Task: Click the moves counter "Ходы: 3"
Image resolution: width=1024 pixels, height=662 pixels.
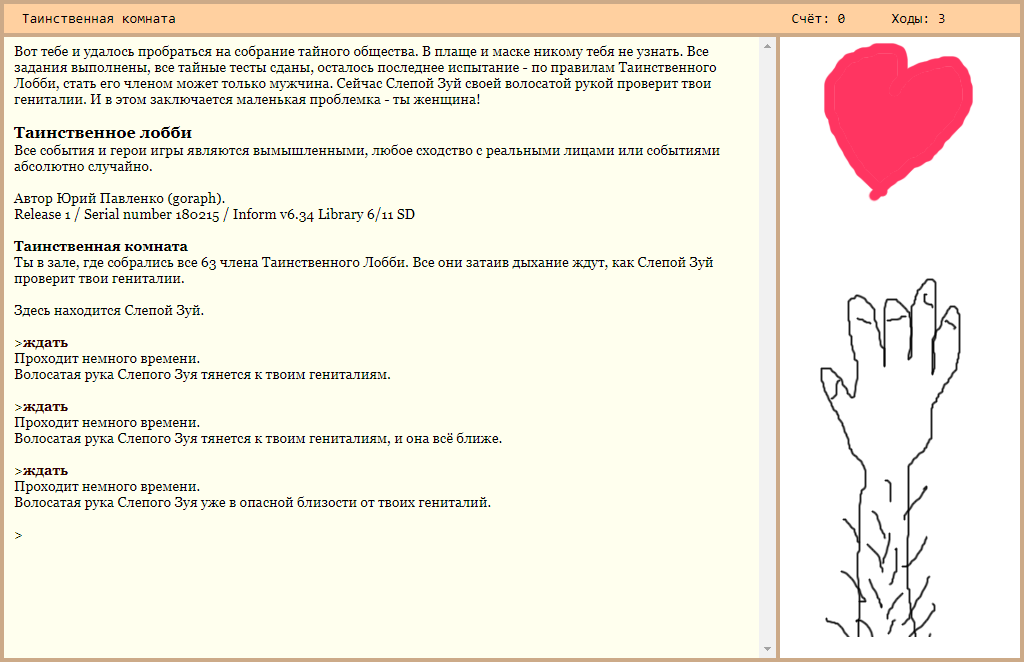Action: coord(918,18)
